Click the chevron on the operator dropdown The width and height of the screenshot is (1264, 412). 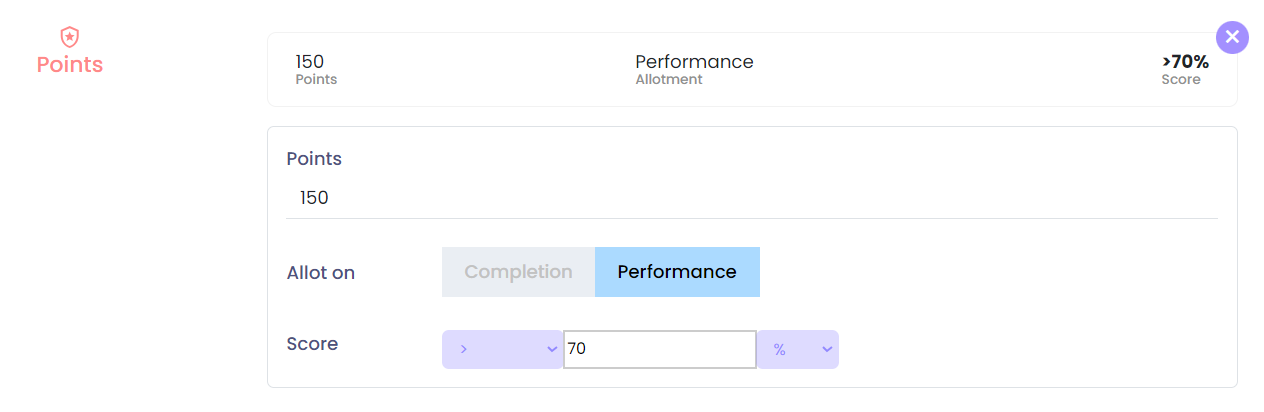tap(551, 349)
